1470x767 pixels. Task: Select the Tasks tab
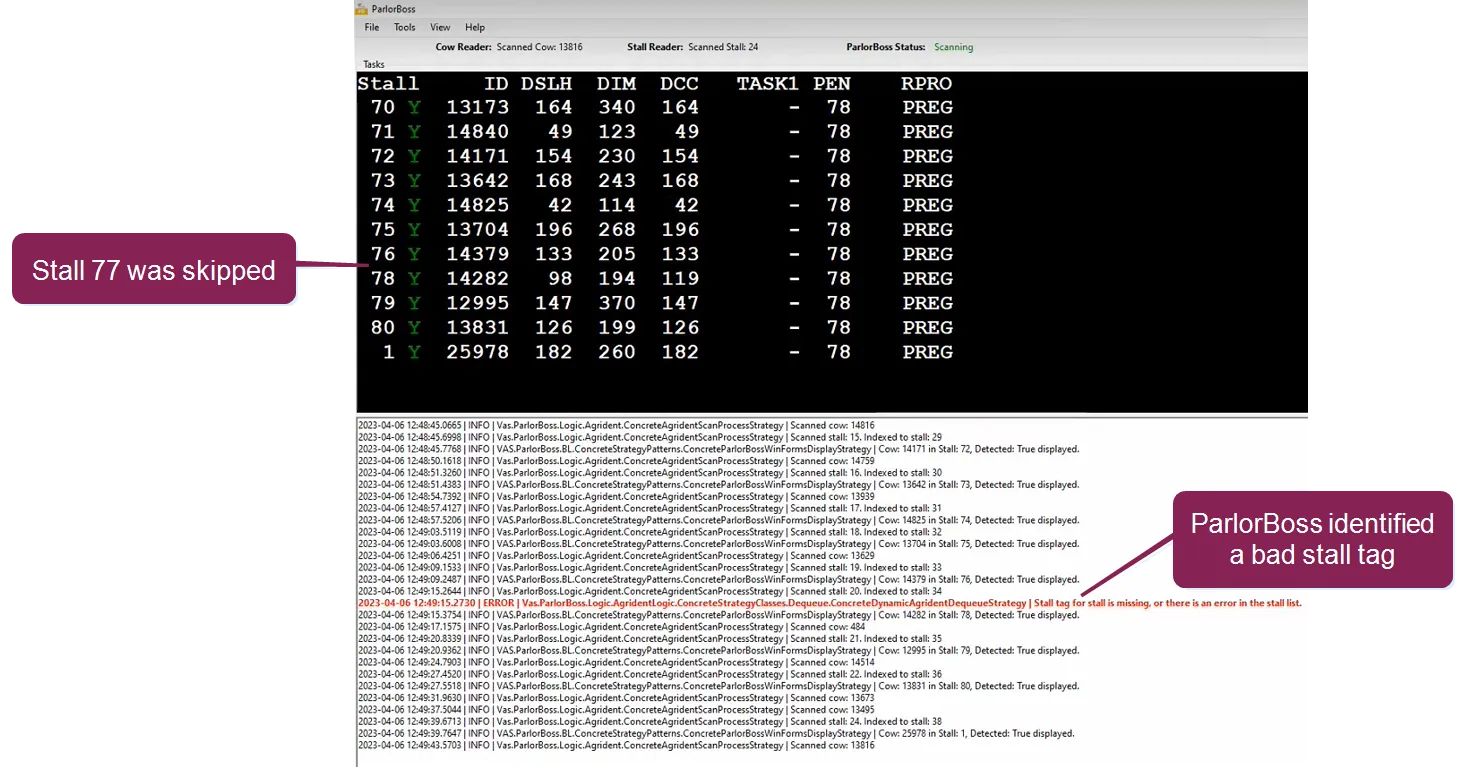374,65
